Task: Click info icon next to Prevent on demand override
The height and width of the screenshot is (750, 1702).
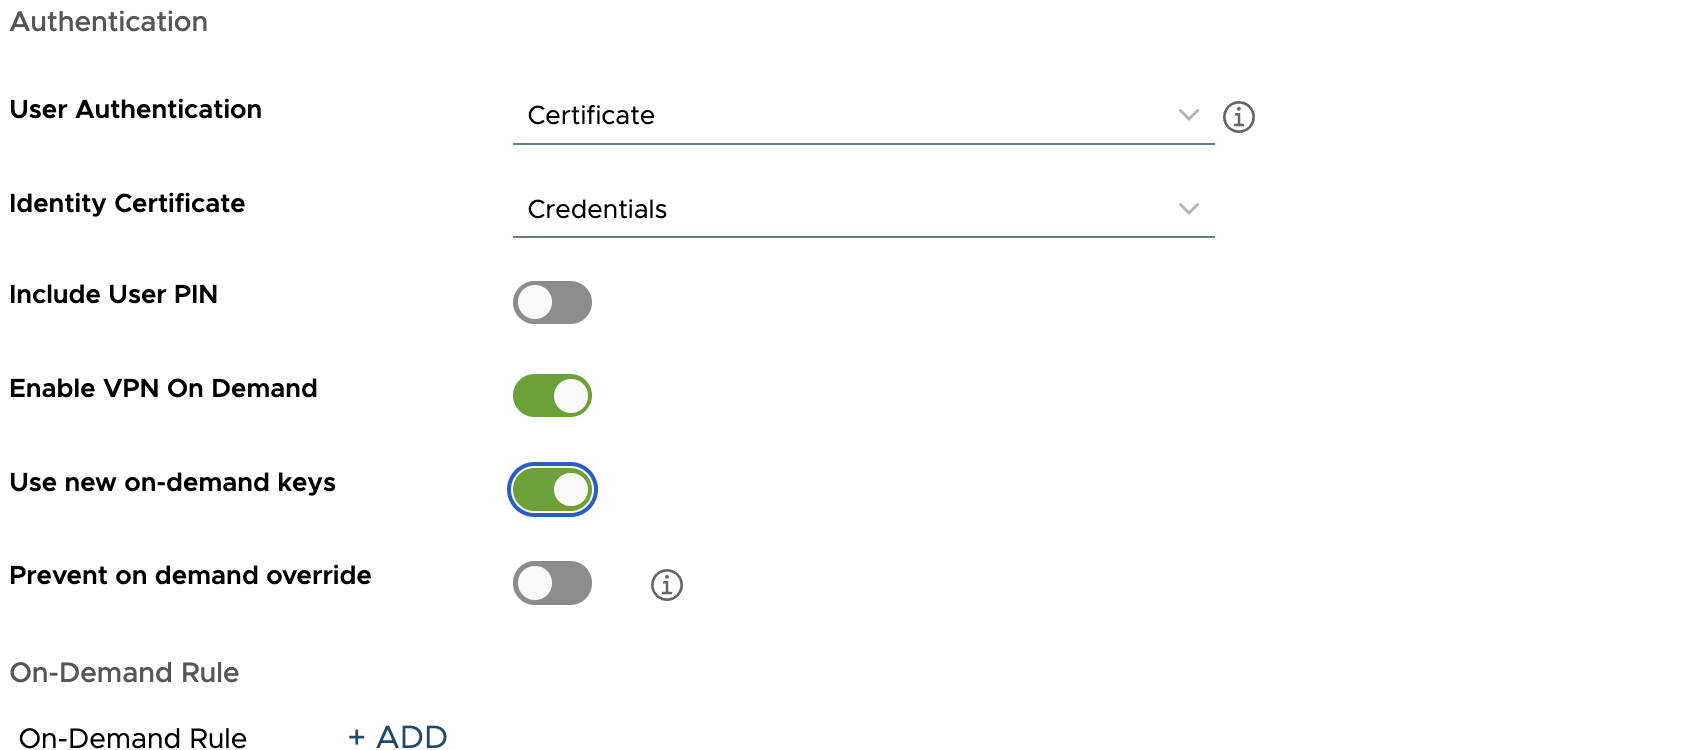Action: [x=666, y=585]
